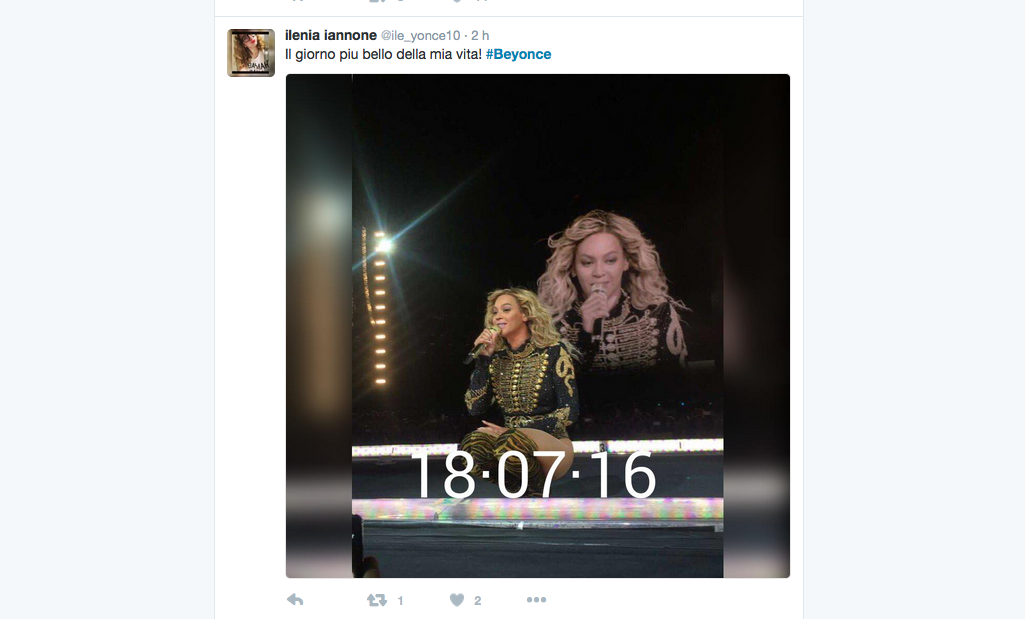Click the large screen projection in the photo
The height and width of the screenshot is (619, 1025).
click(611, 294)
